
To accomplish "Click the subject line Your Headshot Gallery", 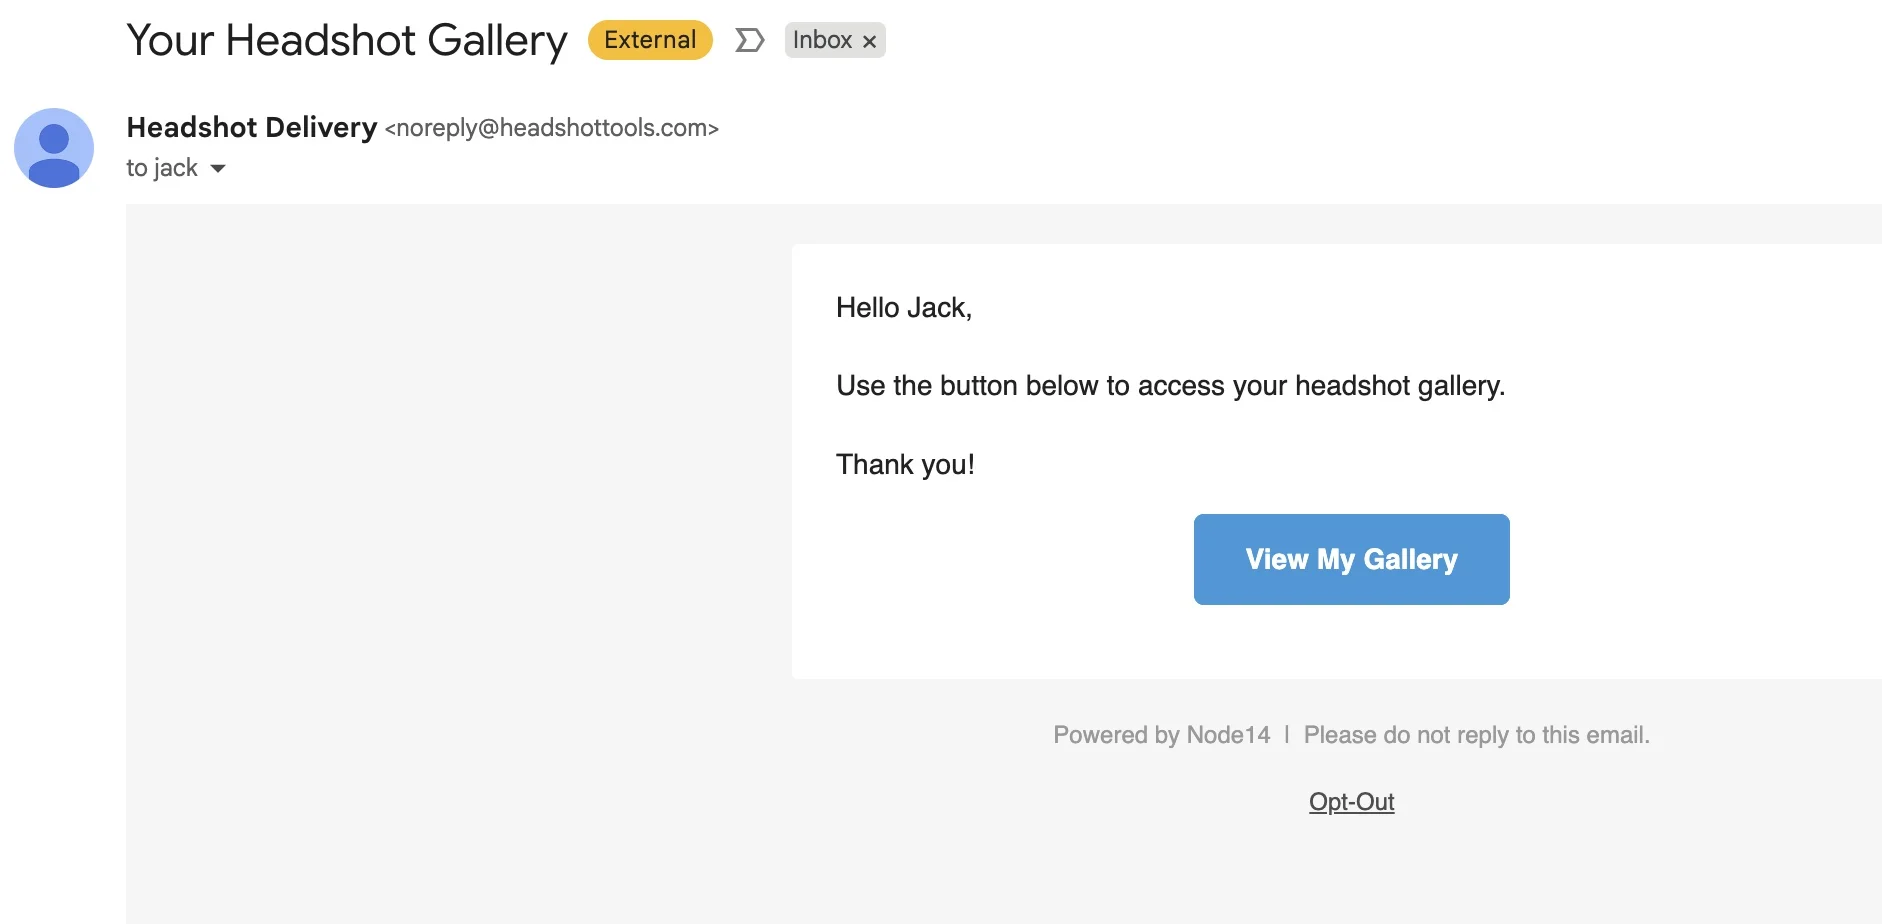I will [346, 40].
